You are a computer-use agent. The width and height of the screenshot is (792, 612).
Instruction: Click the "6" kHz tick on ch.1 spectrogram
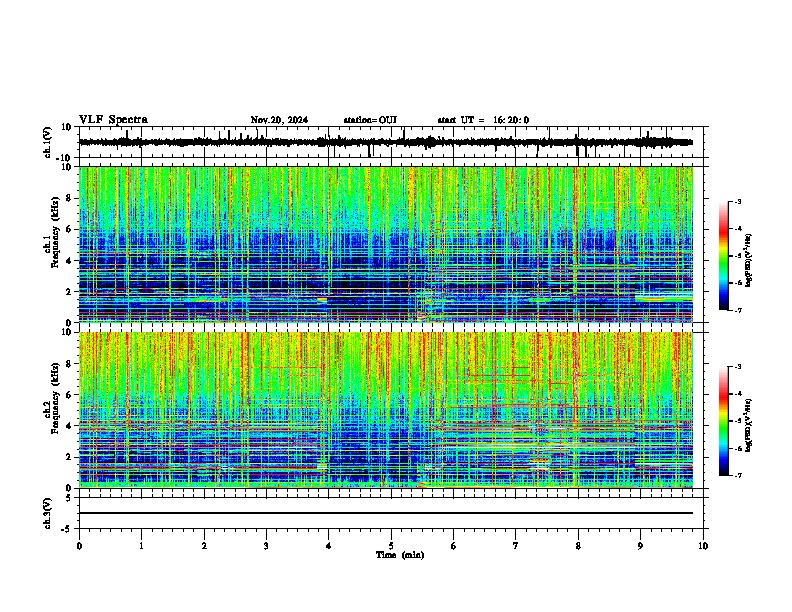coord(69,229)
